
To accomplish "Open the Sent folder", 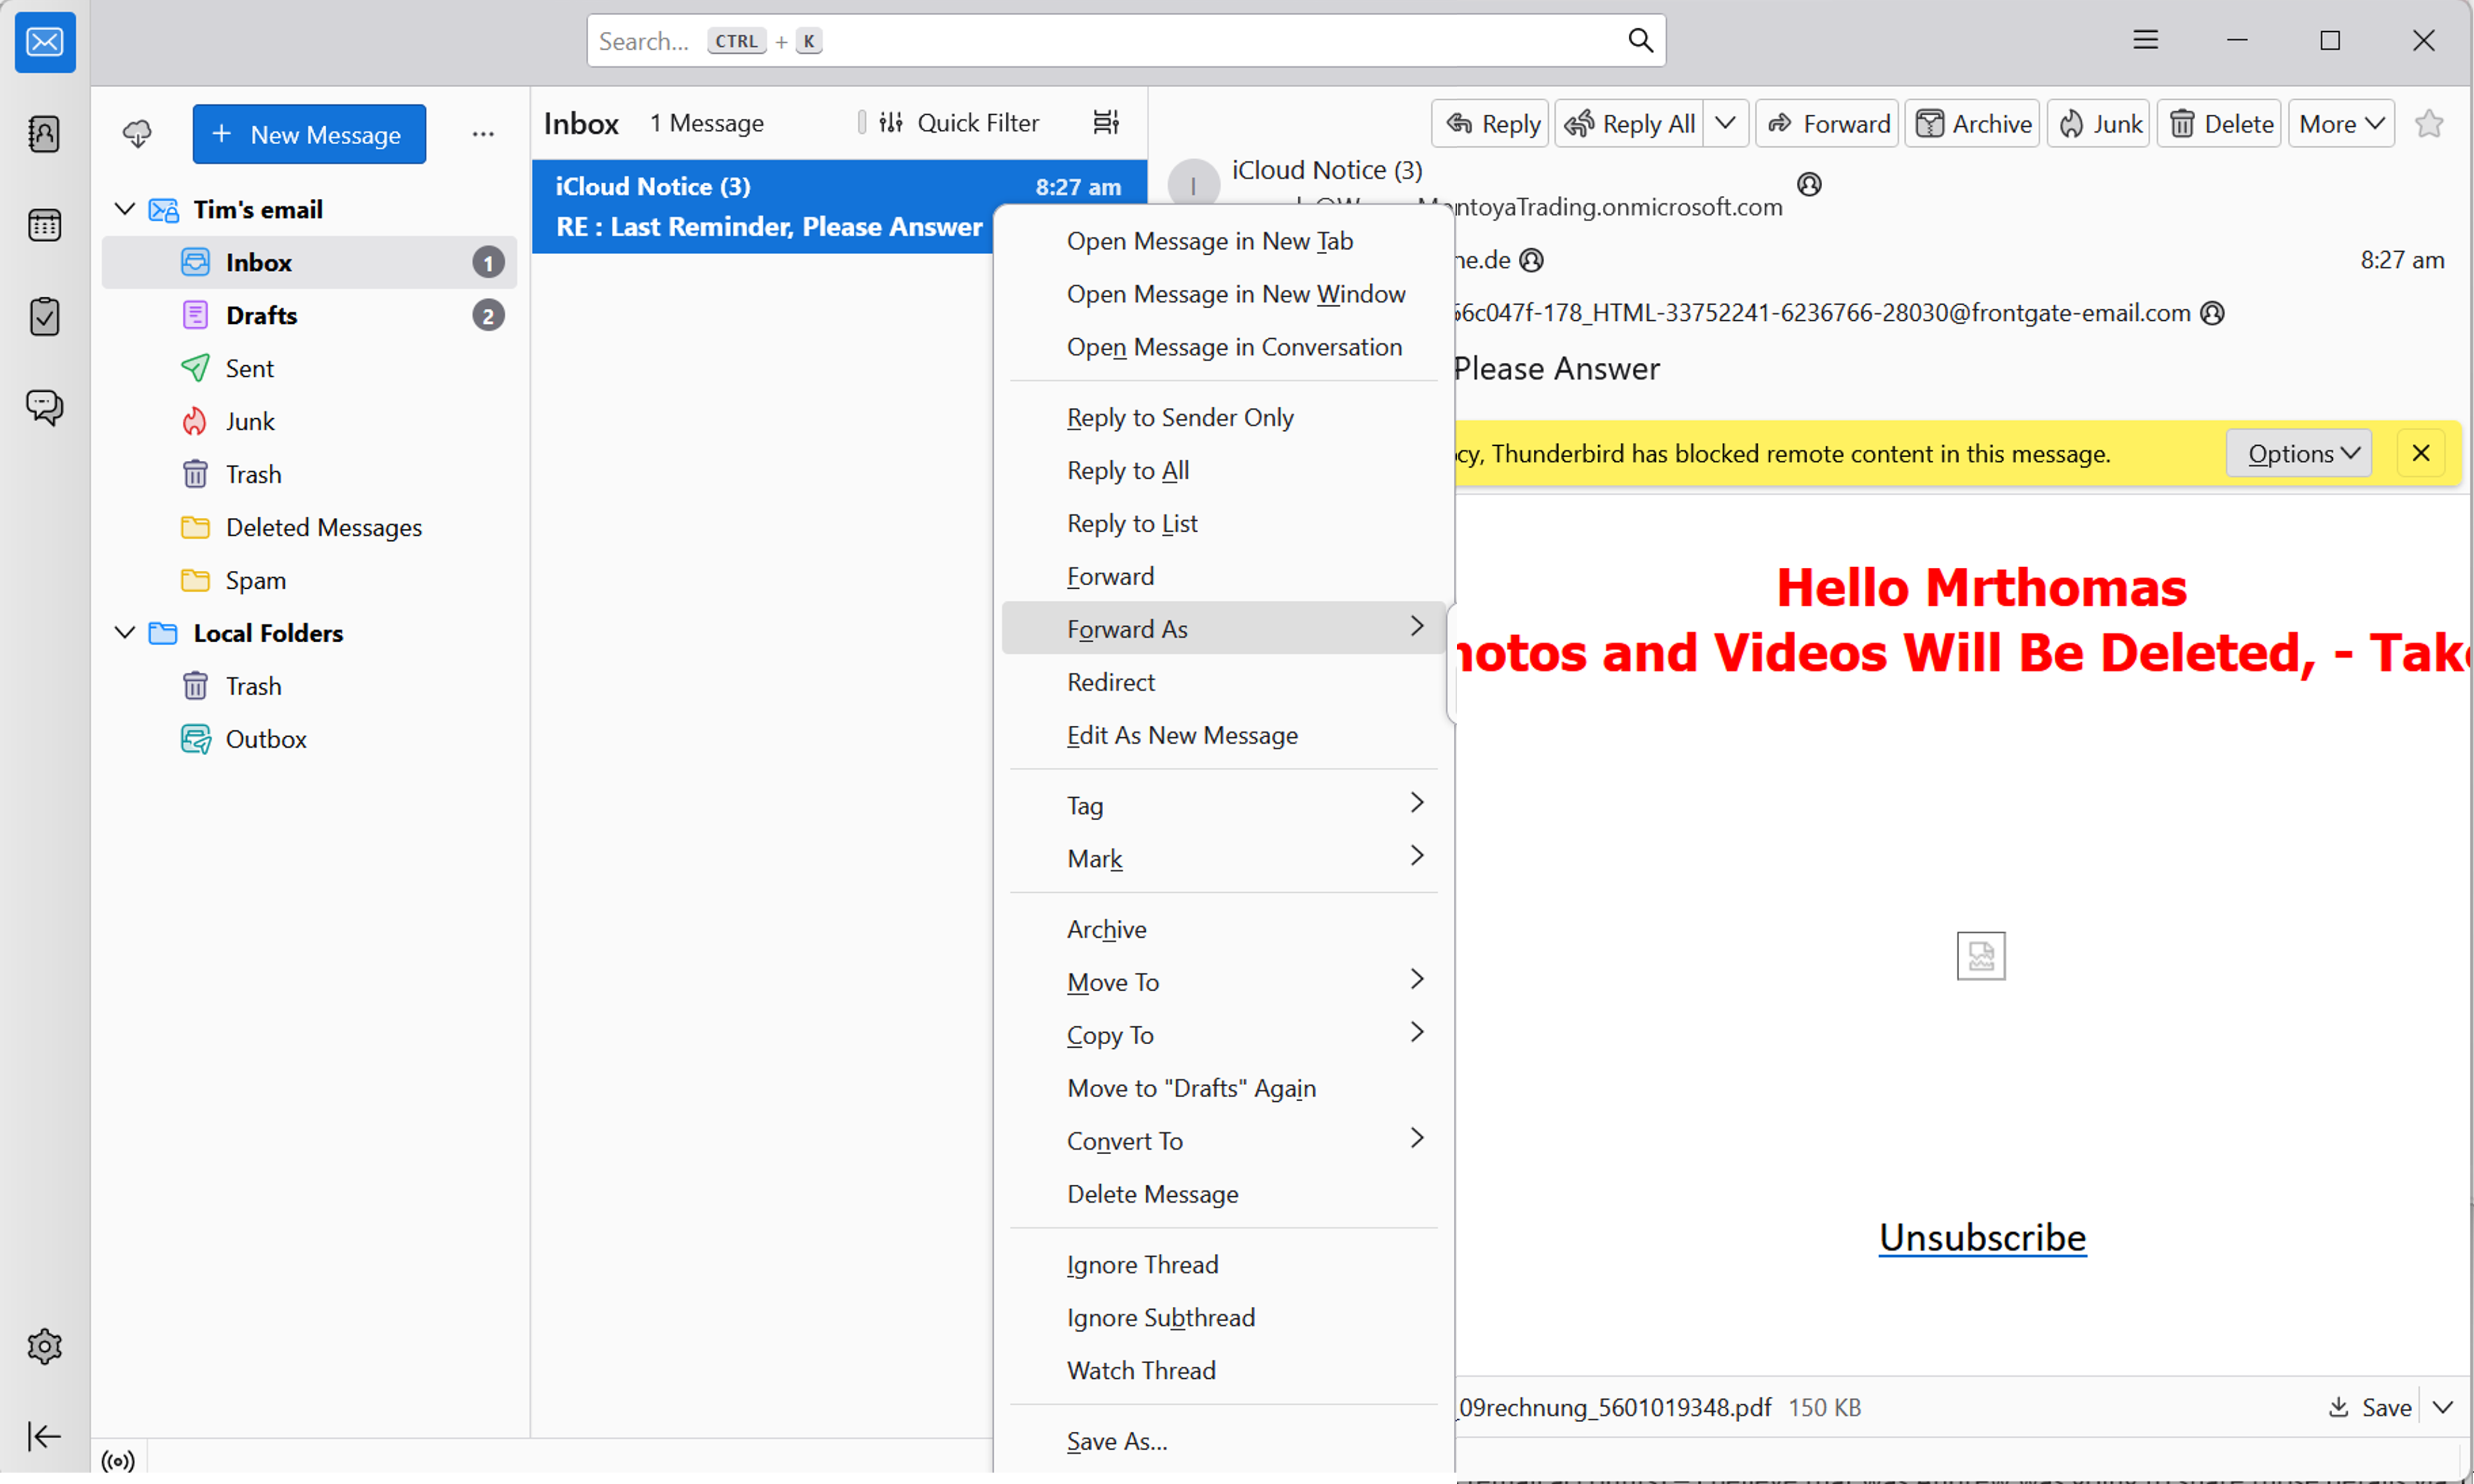I will (310, 368).
